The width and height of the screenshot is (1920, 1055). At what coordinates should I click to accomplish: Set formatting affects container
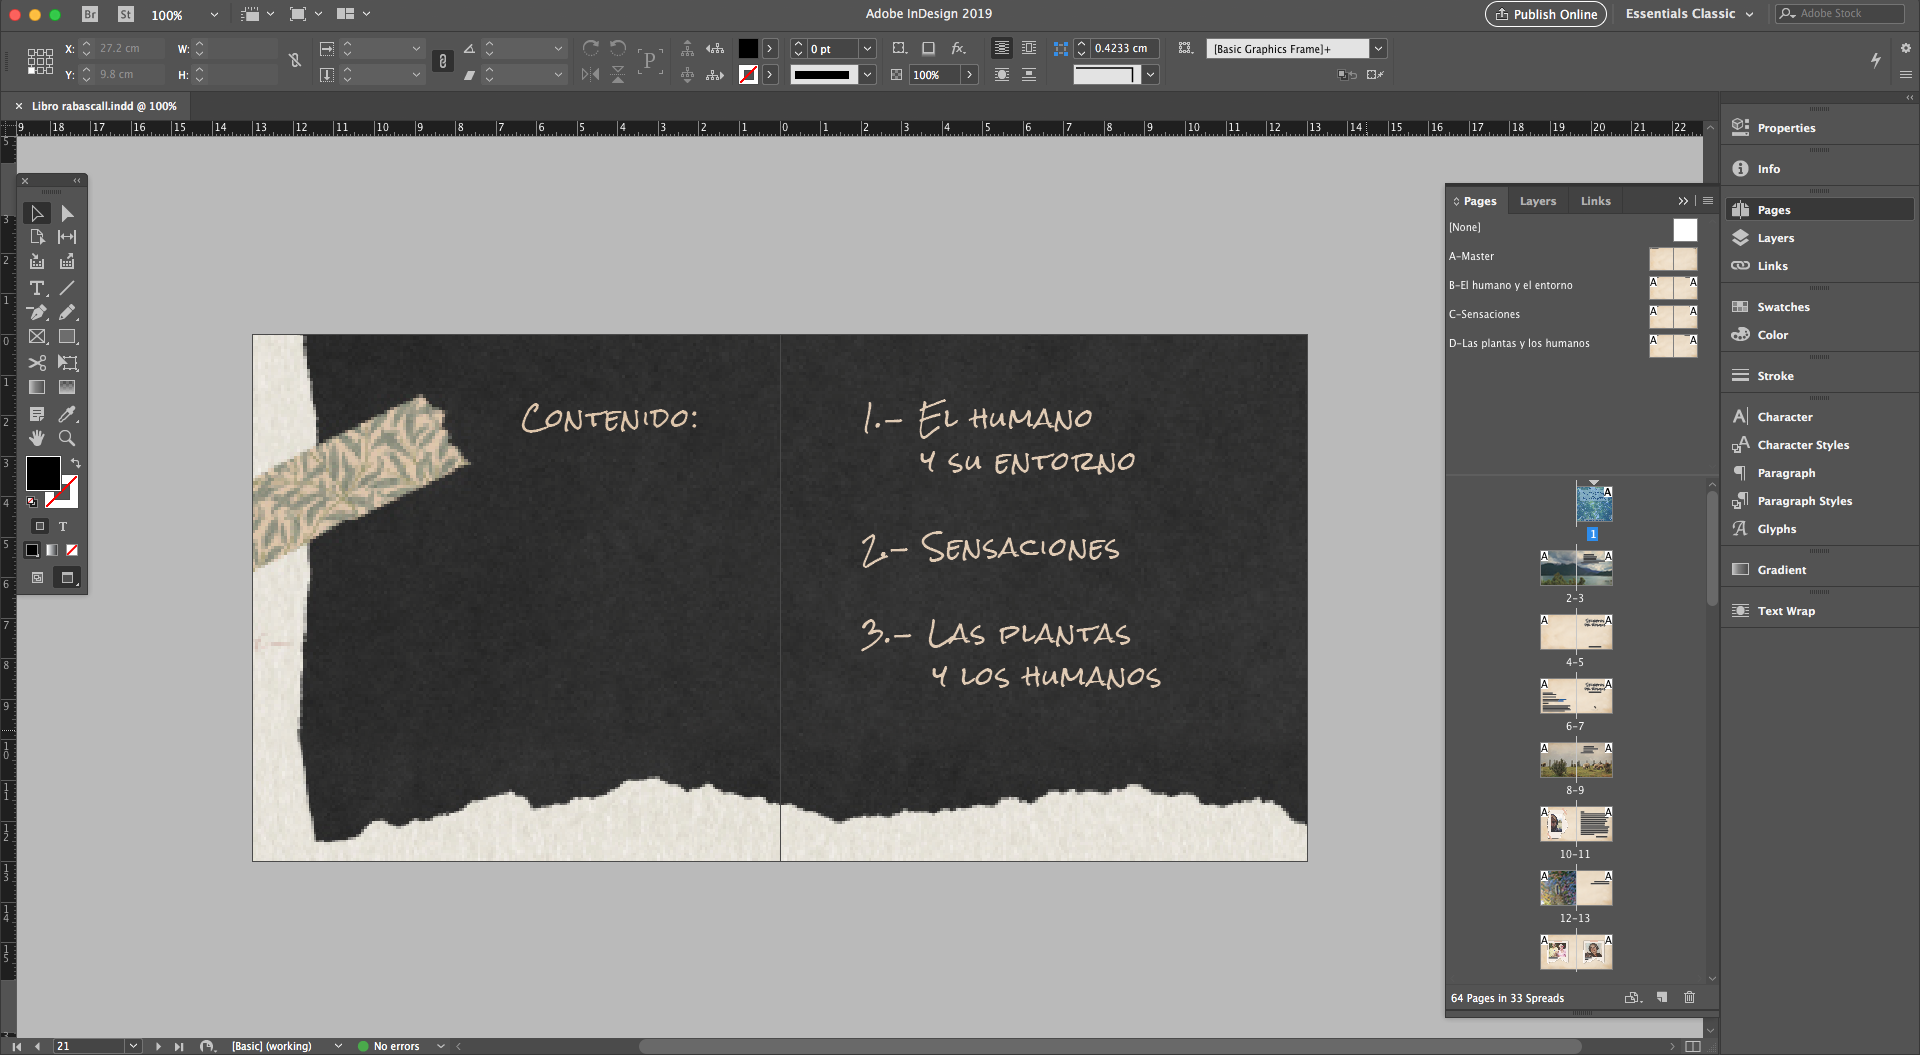(x=40, y=526)
